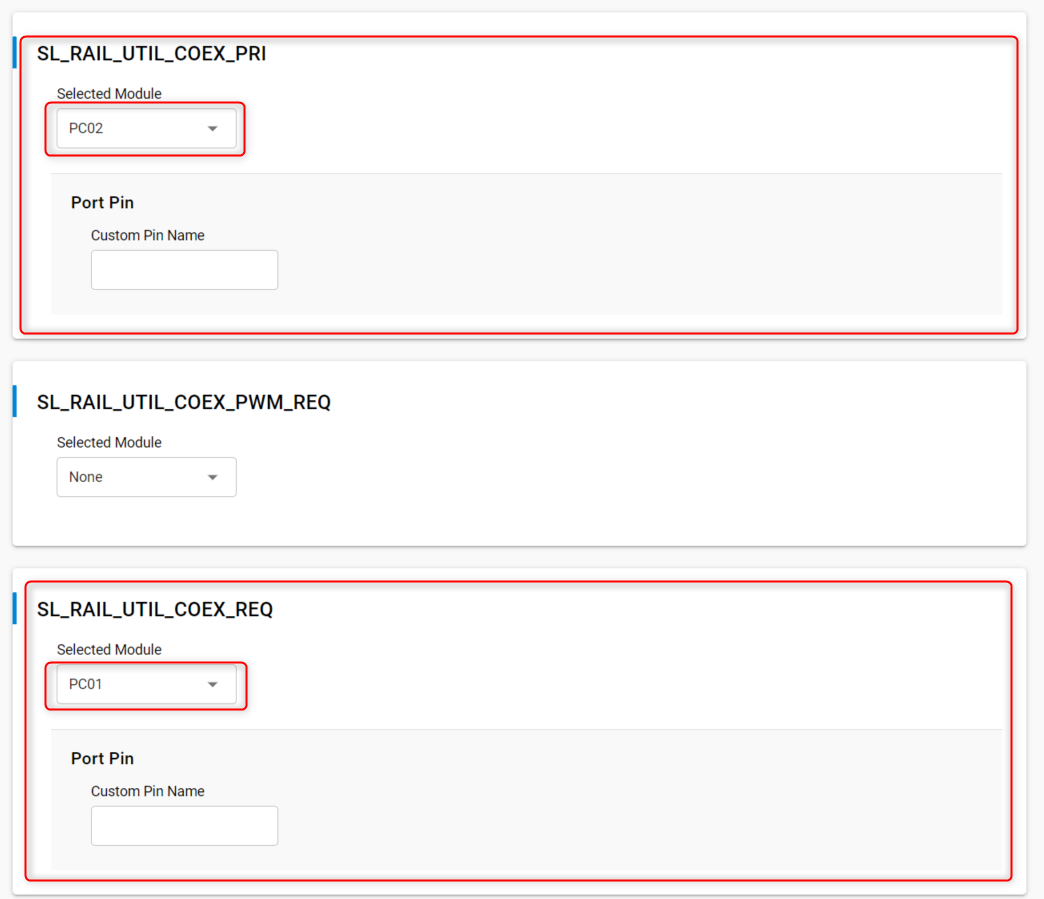Open the PC01 module dropdown under COEX_REQ
The height and width of the screenshot is (899, 1044).
(x=135, y=685)
